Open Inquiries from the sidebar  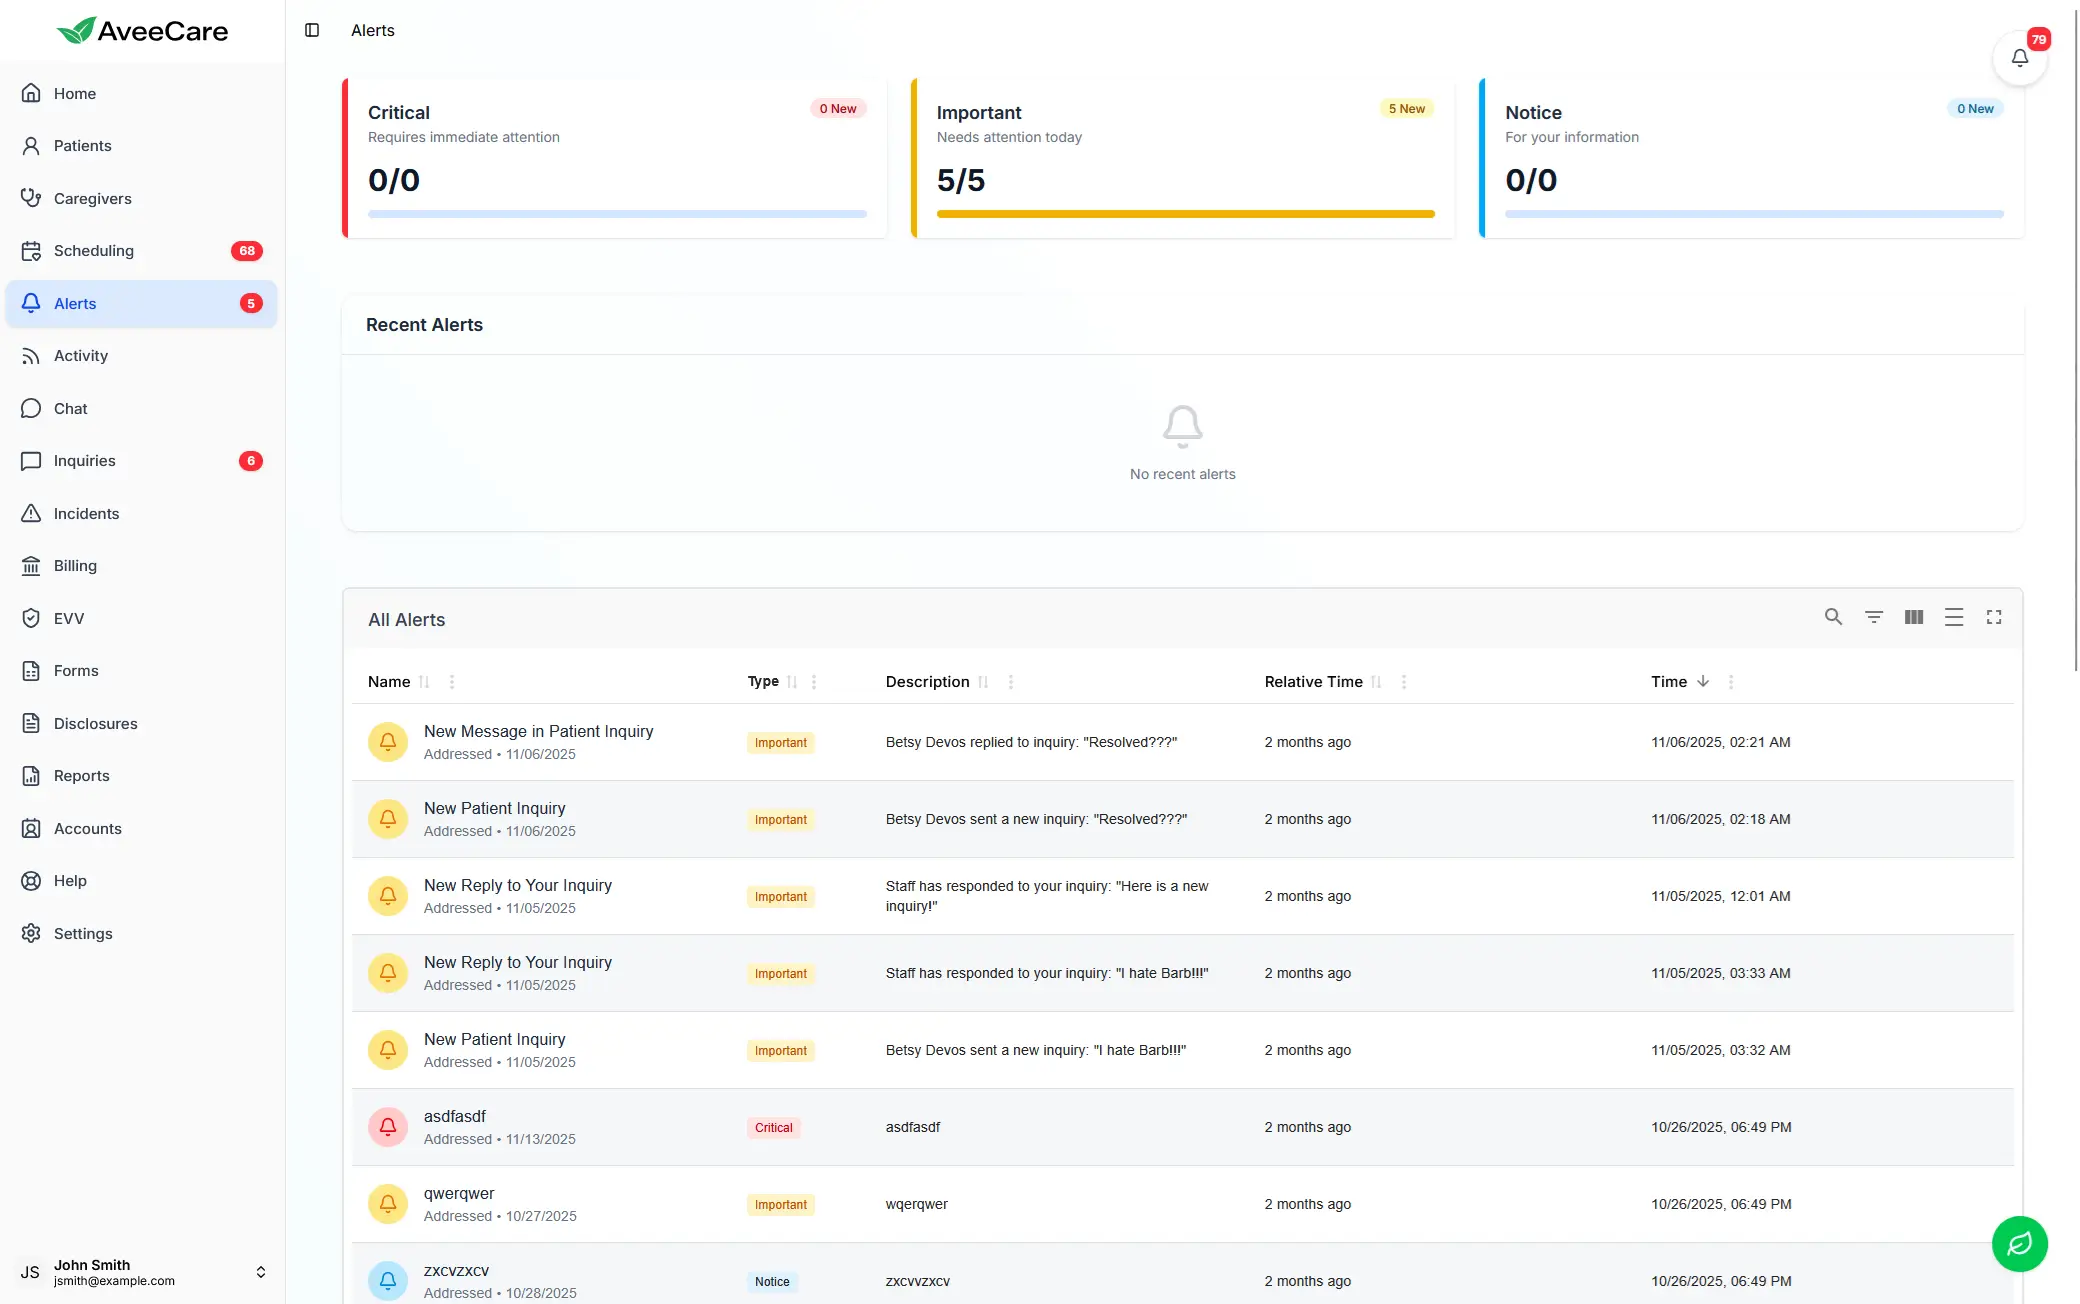(85, 461)
